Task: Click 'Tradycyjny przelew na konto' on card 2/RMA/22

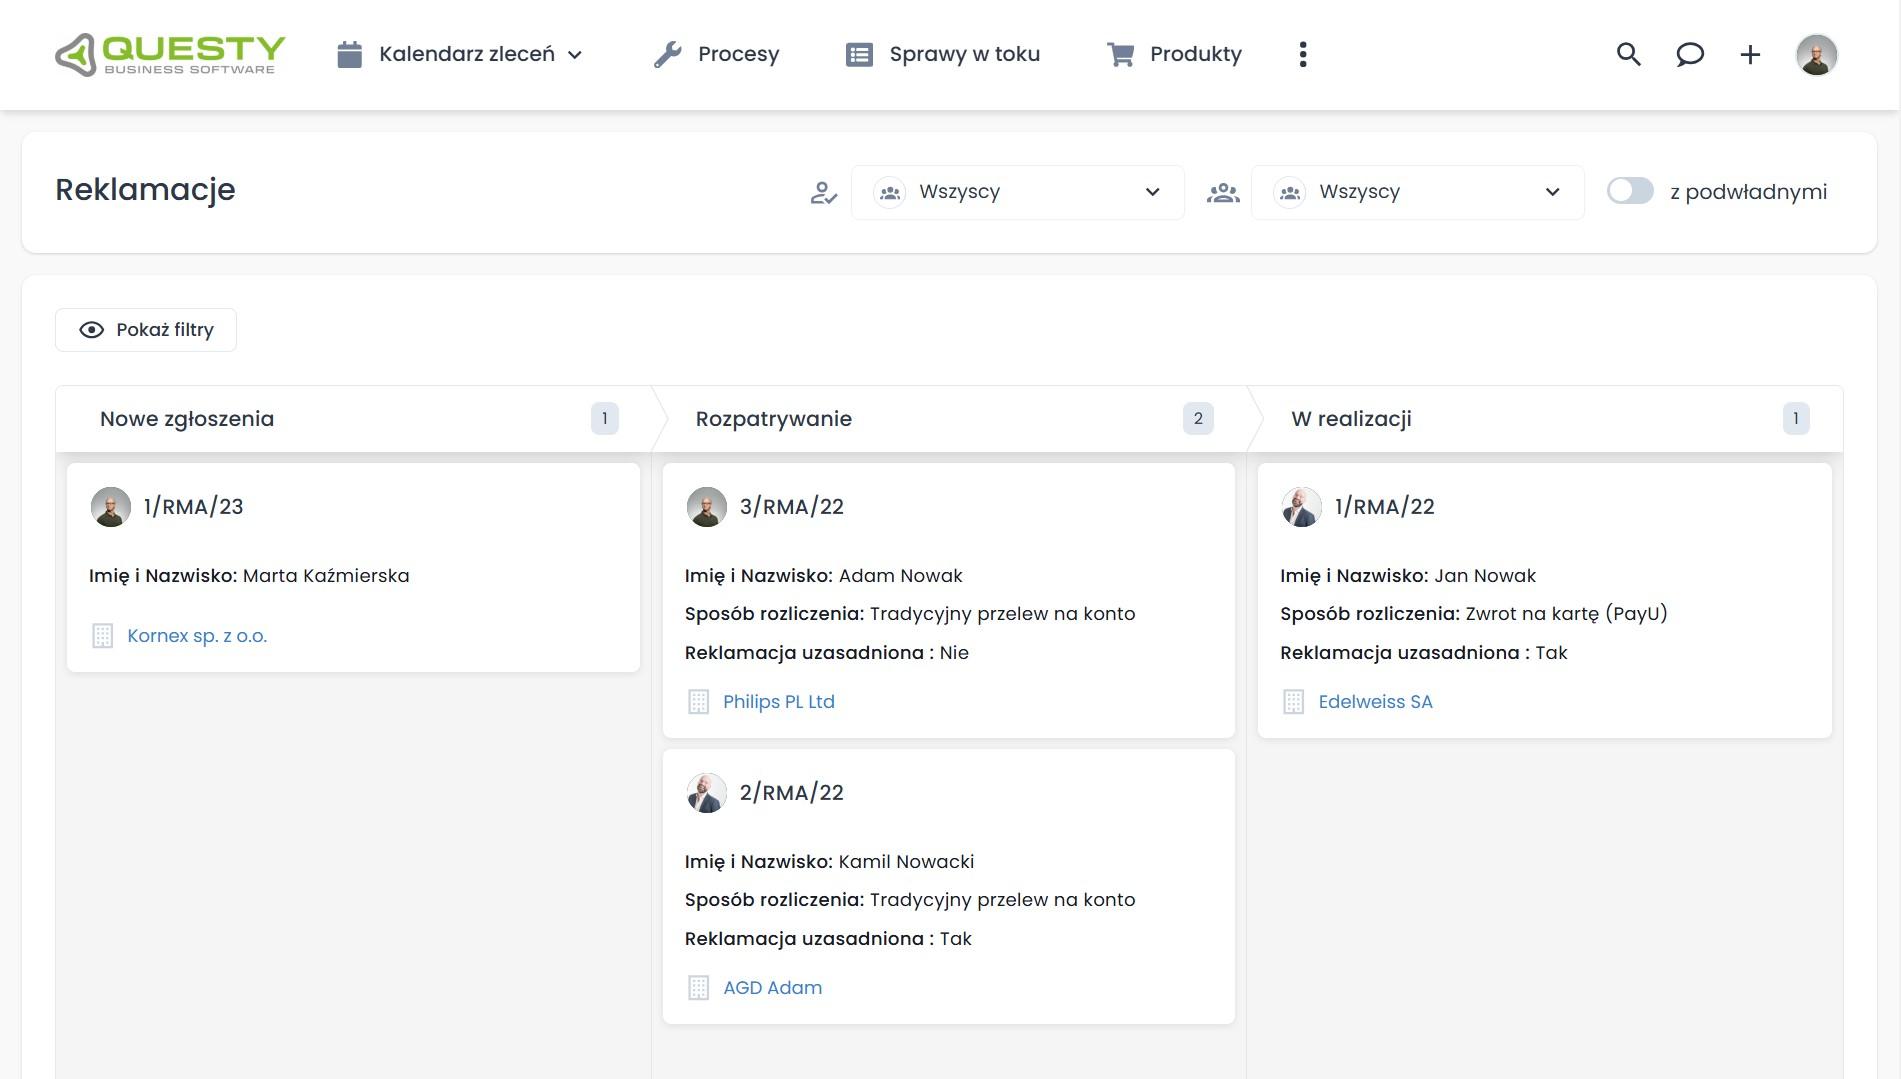Action: pyautogui.click(x=1002, y=900)
